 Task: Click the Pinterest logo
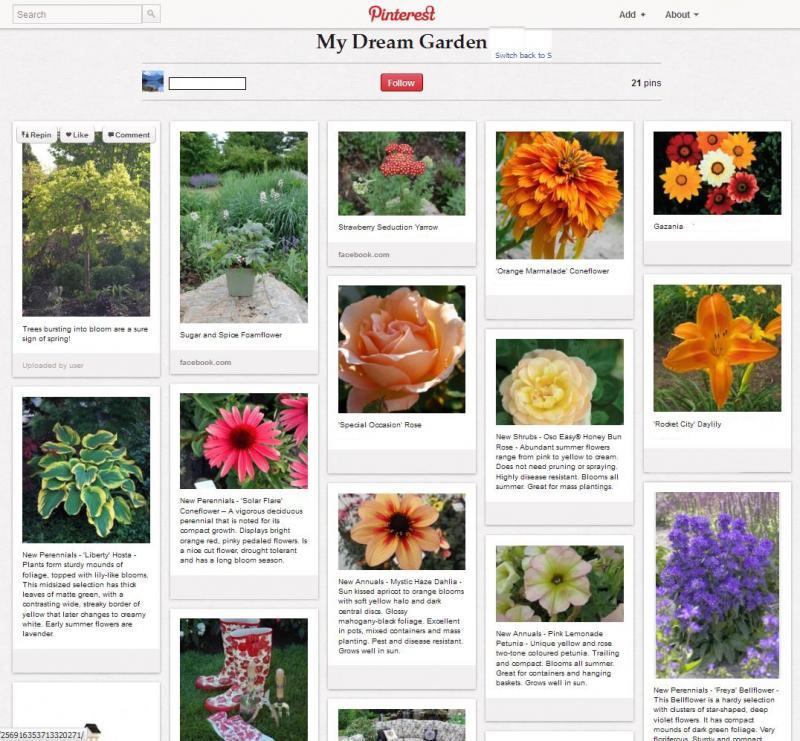401,14
